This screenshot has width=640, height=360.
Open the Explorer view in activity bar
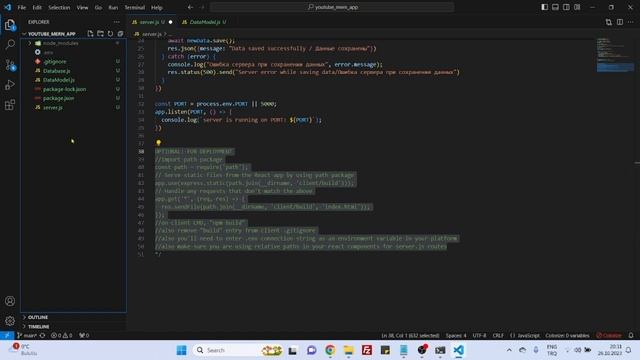click(x=10, y=25)
